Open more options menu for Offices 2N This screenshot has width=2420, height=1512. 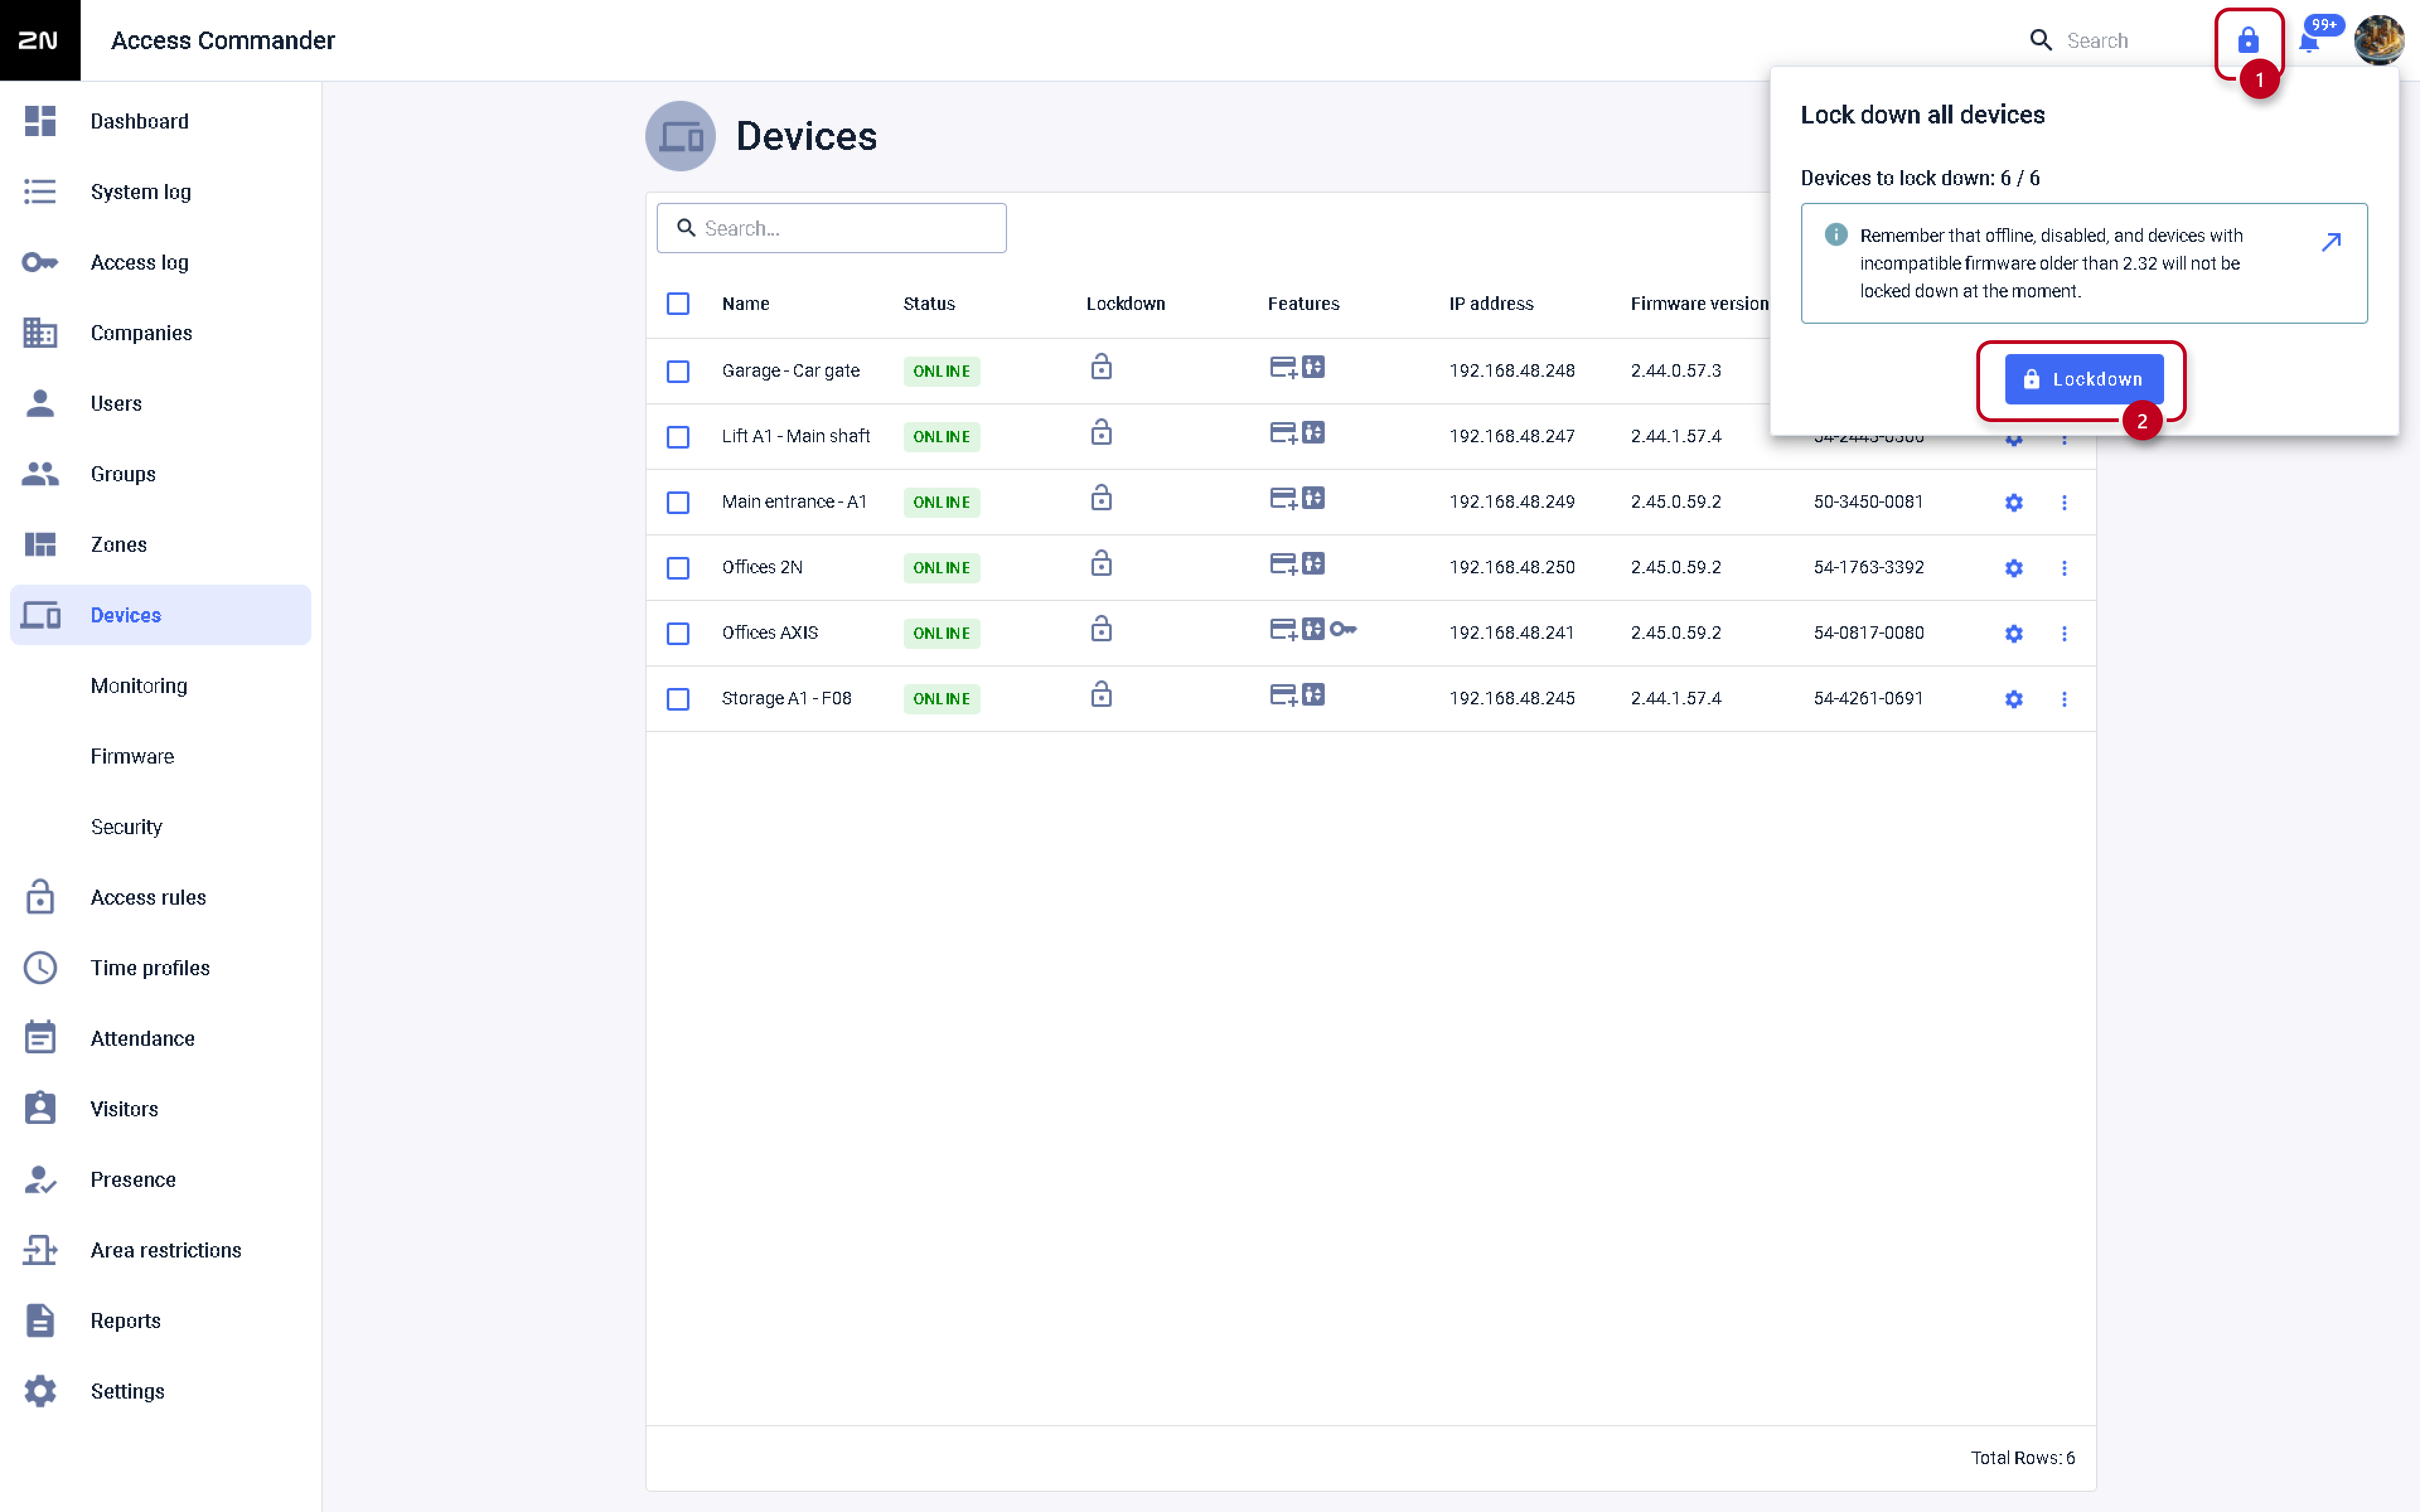(x=2064, y=568)
